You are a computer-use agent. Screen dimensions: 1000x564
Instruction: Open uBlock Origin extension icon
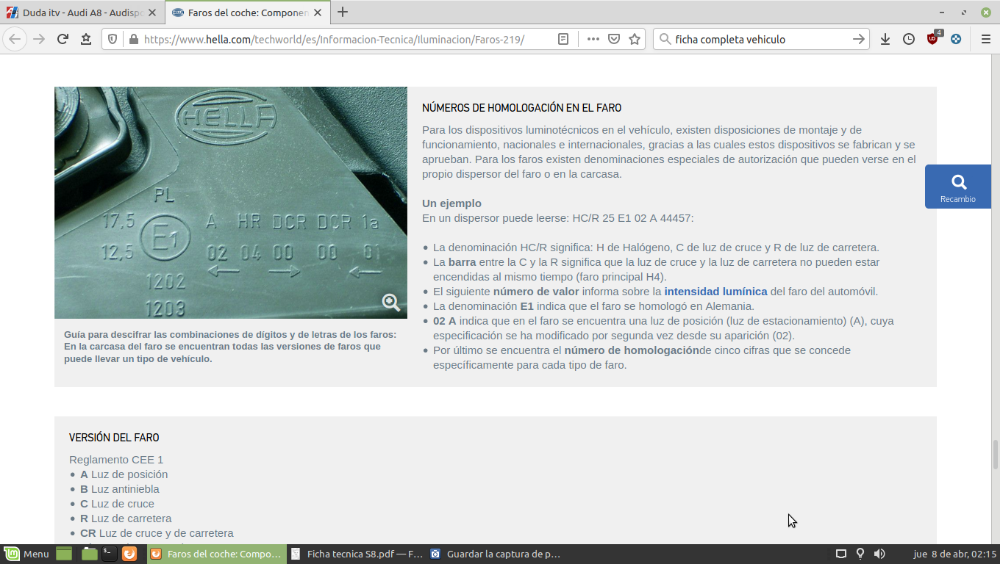pos(933,38)
